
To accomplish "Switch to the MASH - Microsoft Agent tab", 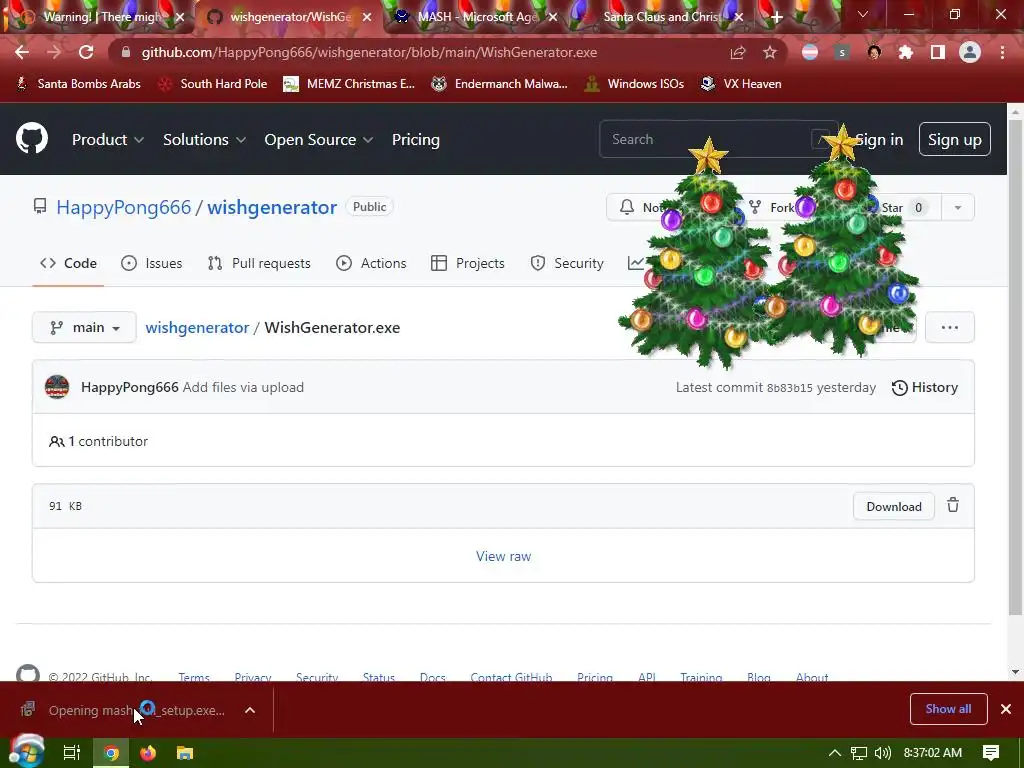I will coord(477,17).
